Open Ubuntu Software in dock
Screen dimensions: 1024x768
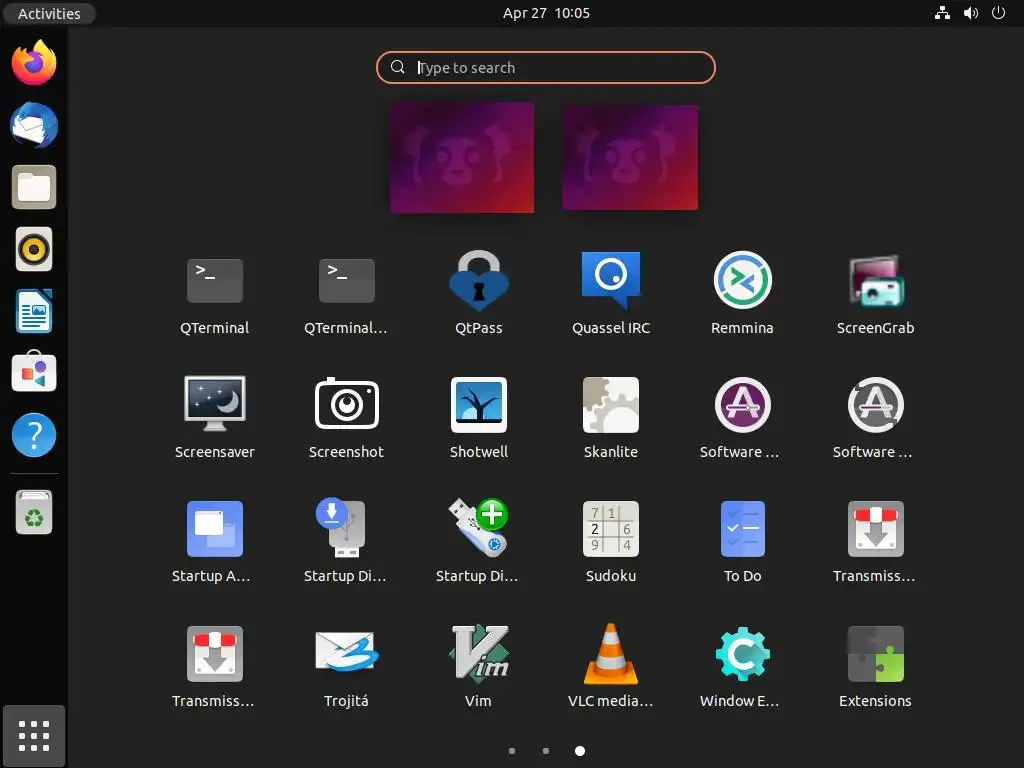pyautogui.click(x=34, y=372)
